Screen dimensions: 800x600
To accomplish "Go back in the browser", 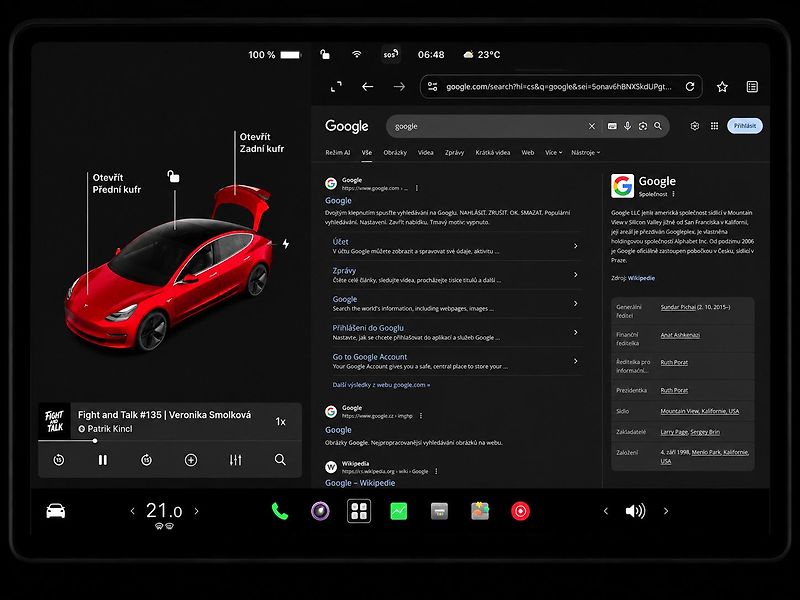I will (367, 87).
